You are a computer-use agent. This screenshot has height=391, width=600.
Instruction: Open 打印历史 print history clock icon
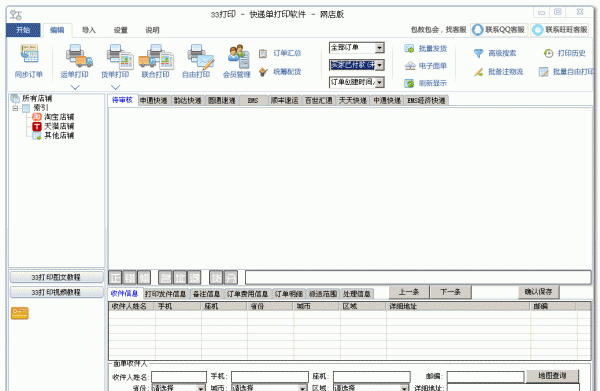(548, 54)
